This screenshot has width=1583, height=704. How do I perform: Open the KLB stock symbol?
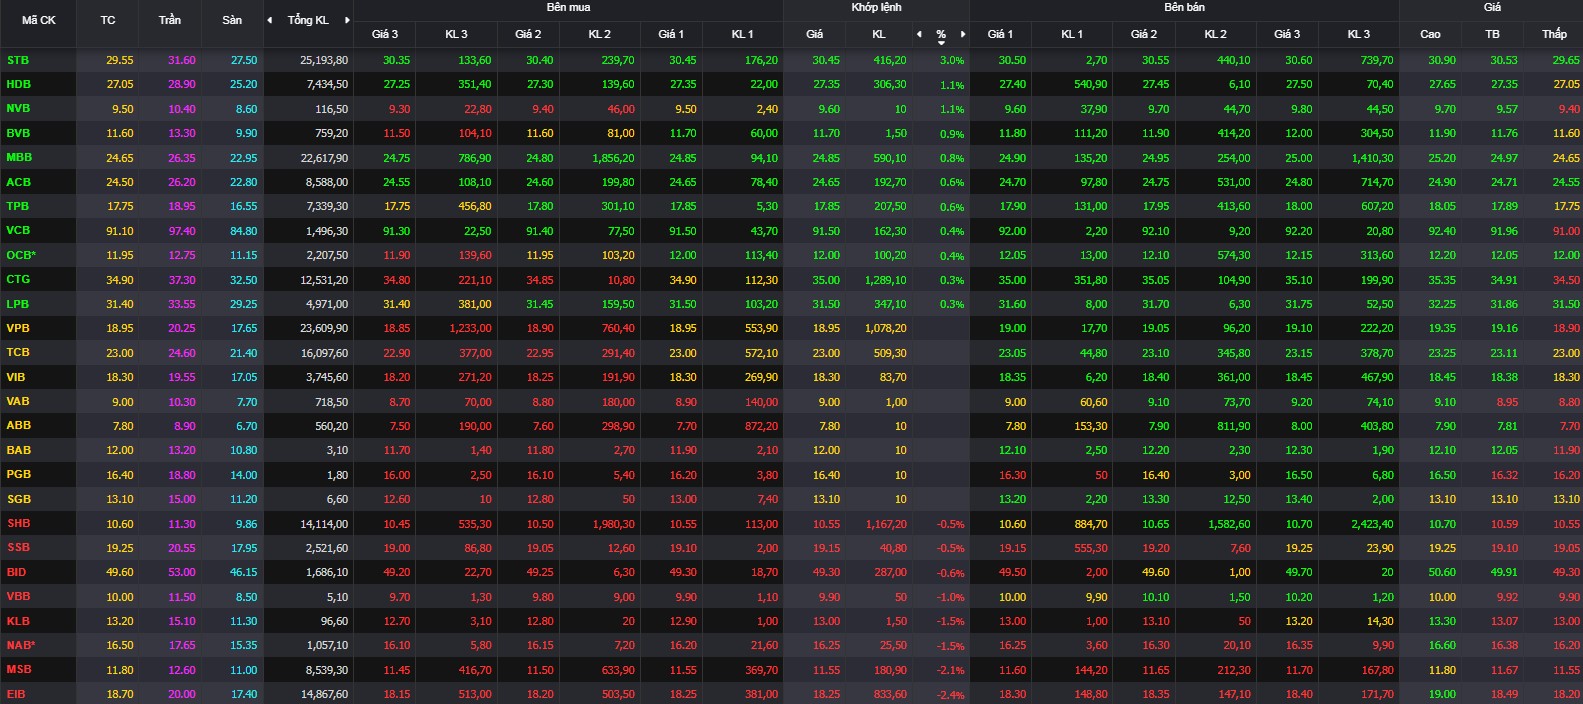pos(18,620)
